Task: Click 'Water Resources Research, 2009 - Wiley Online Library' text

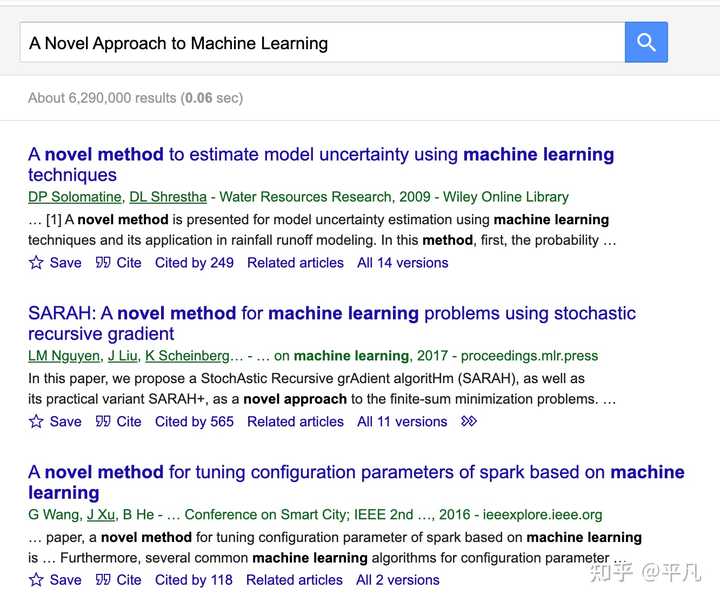Action: click(x=394, y=197)
